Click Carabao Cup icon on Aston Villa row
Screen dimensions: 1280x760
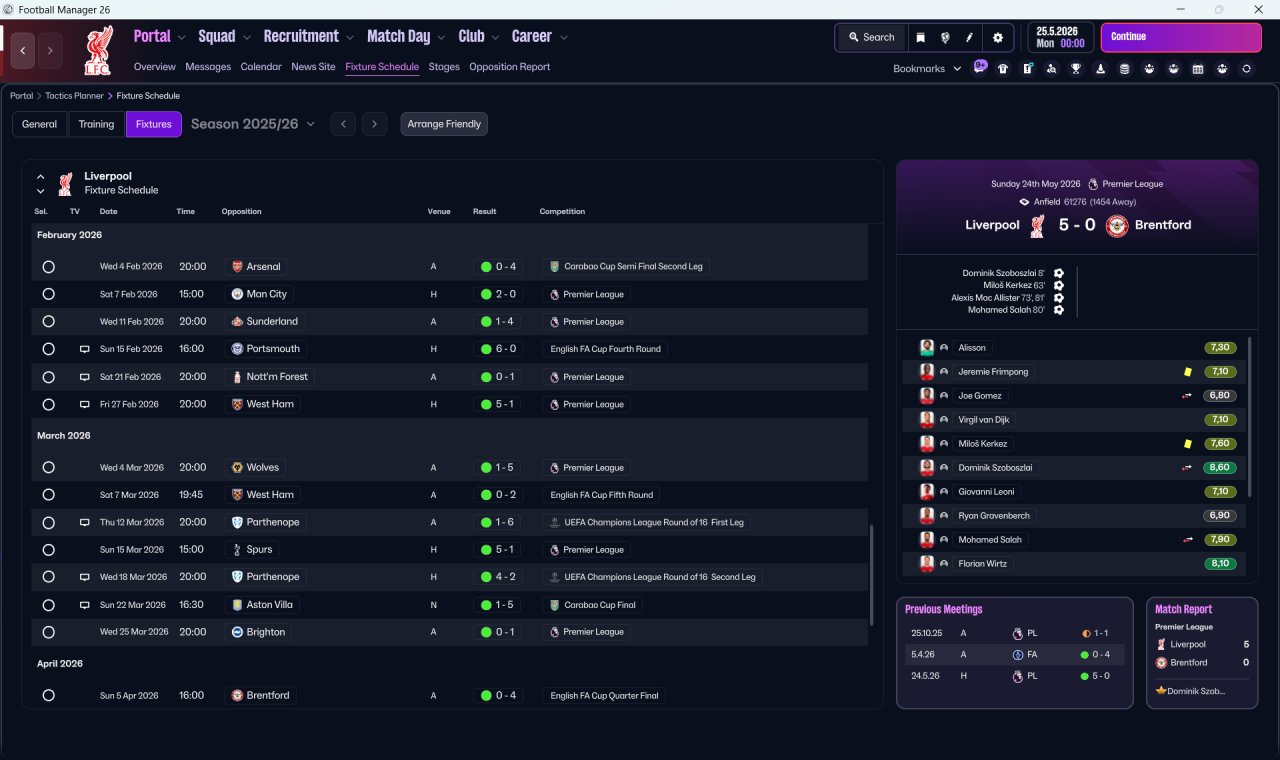[554, 605]
